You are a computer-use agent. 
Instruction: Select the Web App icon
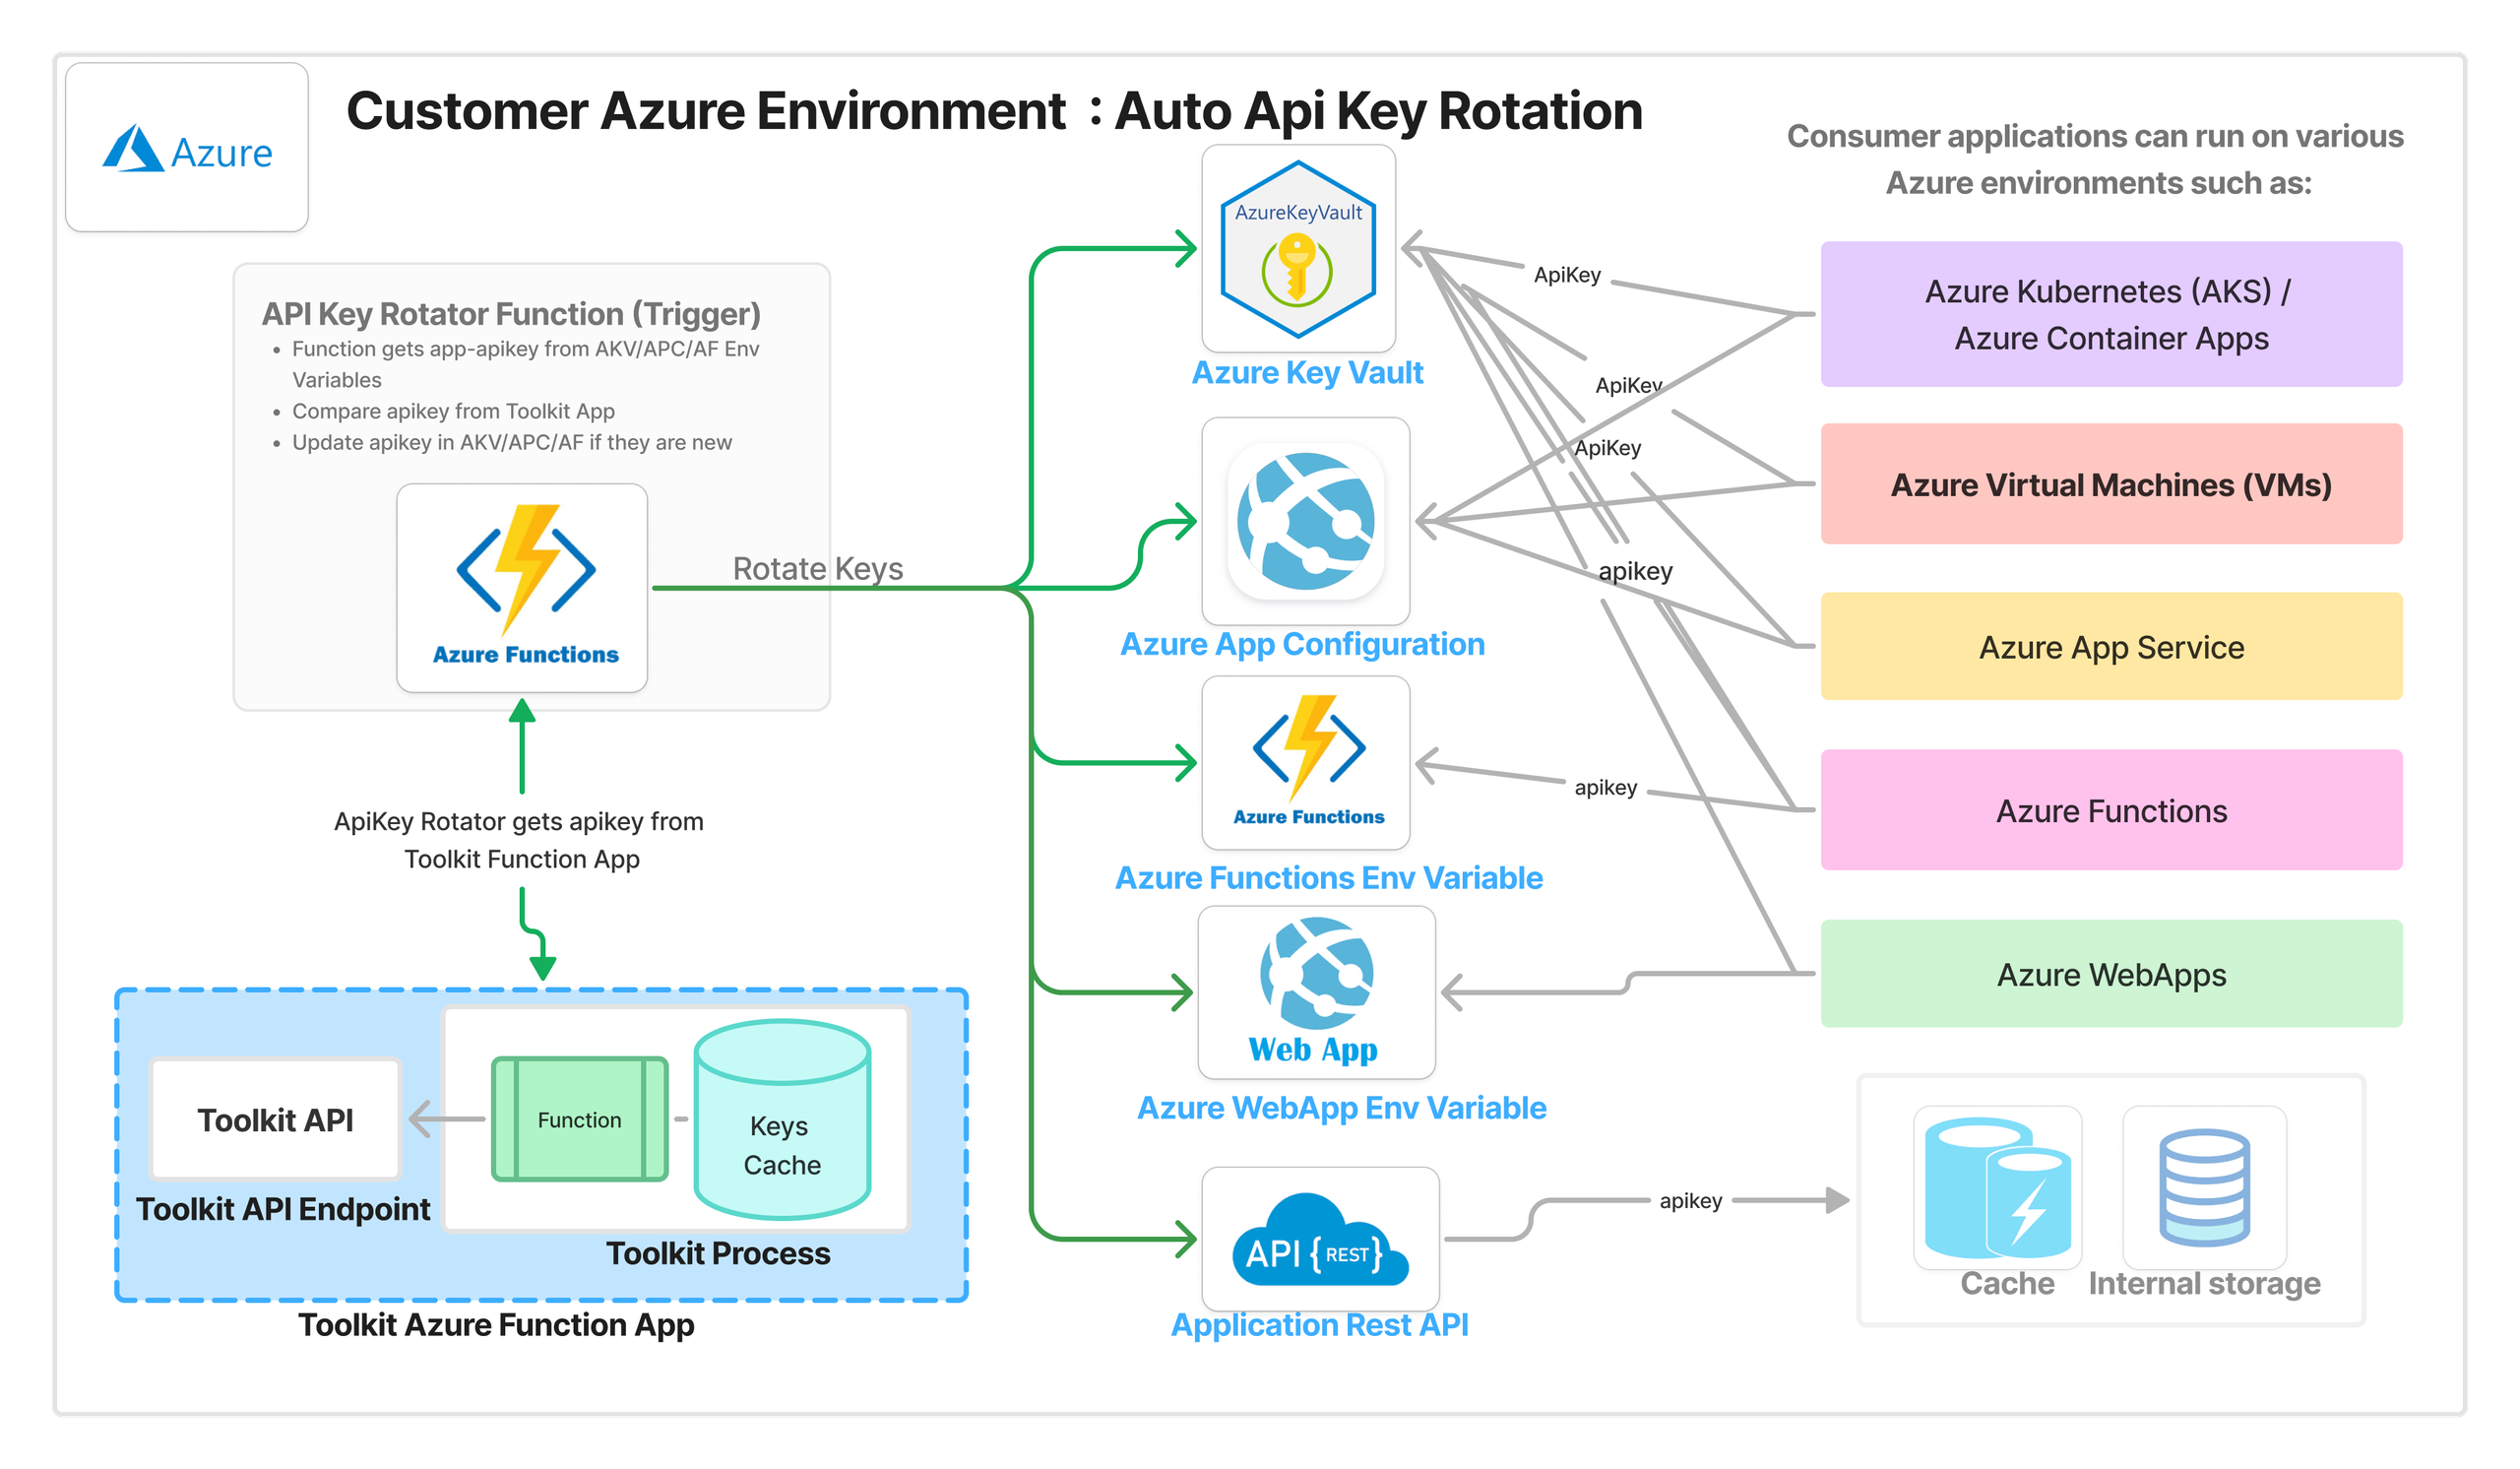[1317, 993]
